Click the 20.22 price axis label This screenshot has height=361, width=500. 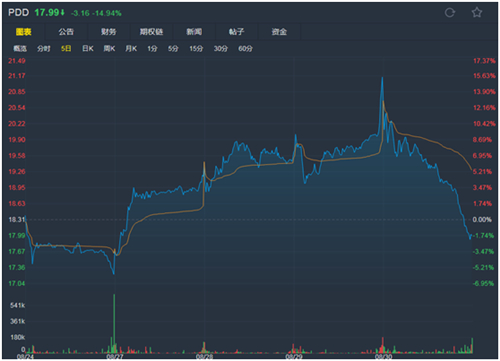coord(17,124)
